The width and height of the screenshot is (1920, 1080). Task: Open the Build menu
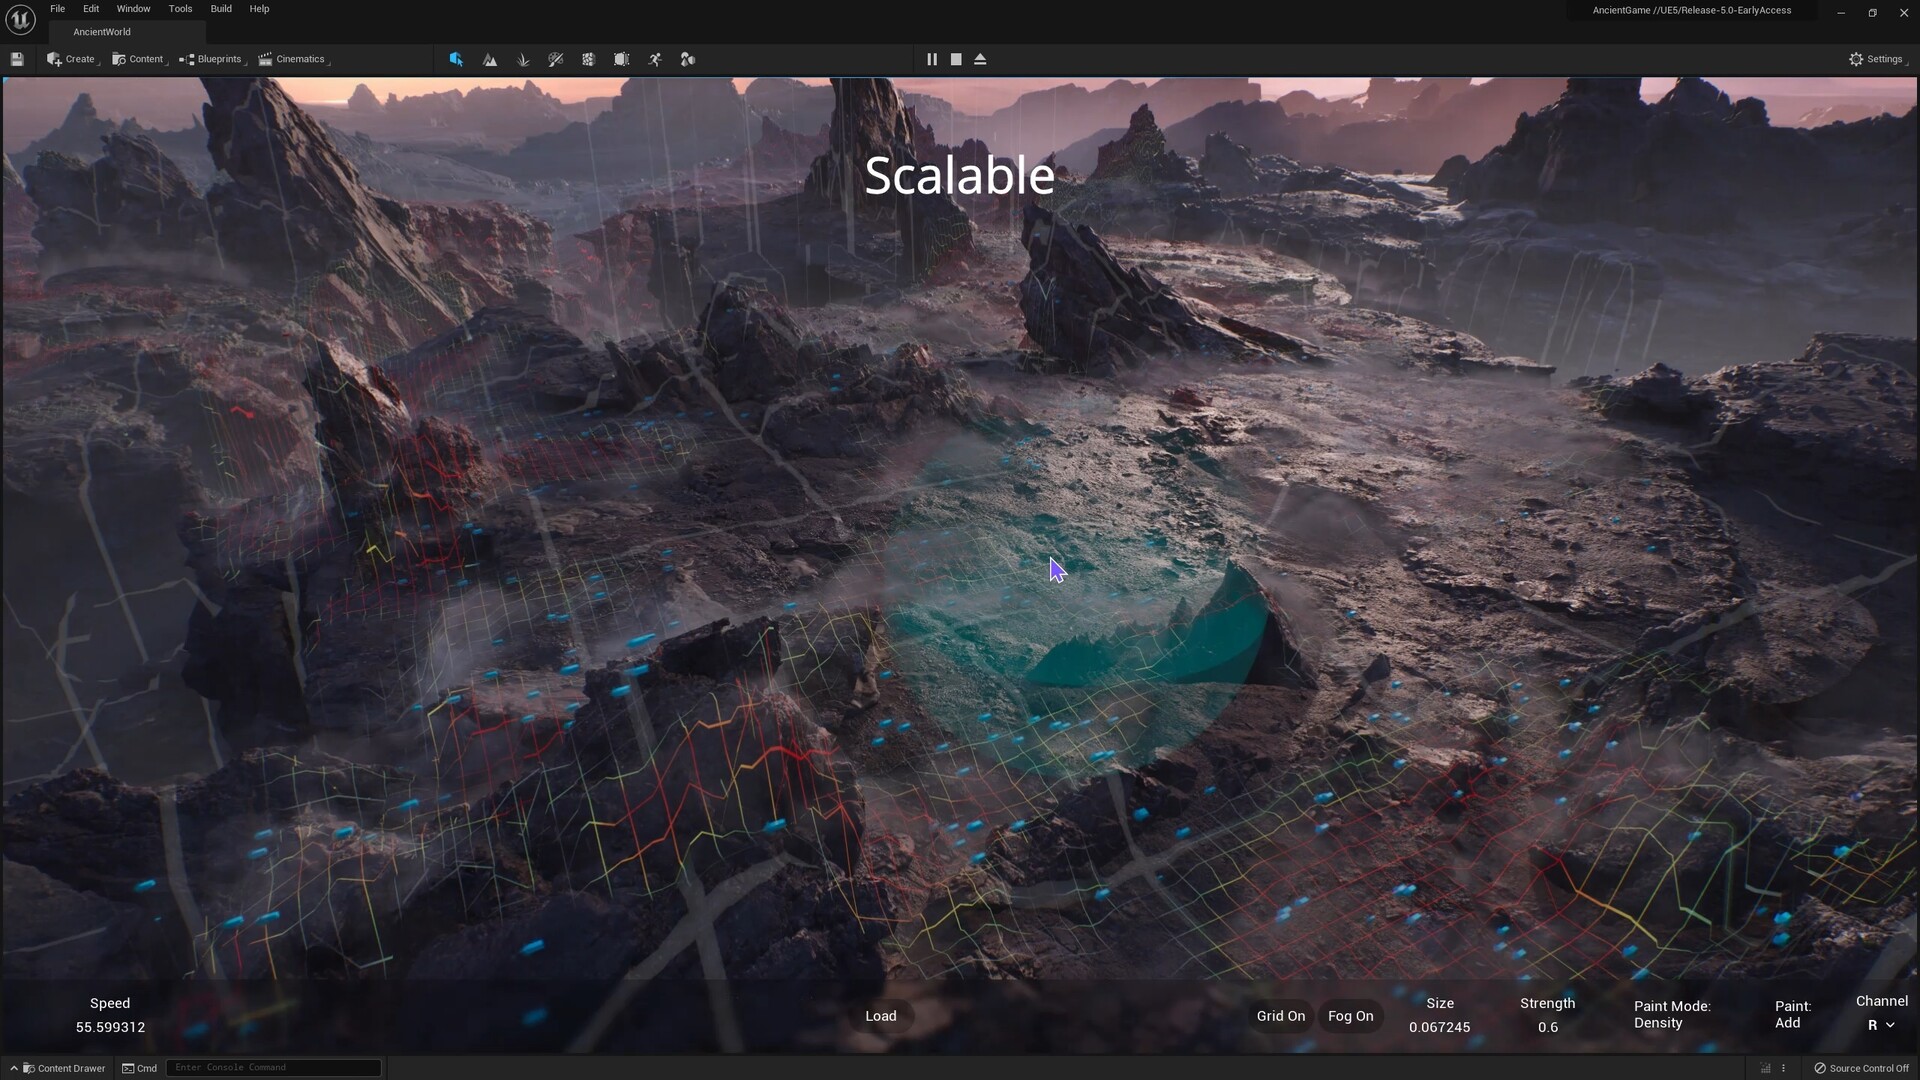220,9
